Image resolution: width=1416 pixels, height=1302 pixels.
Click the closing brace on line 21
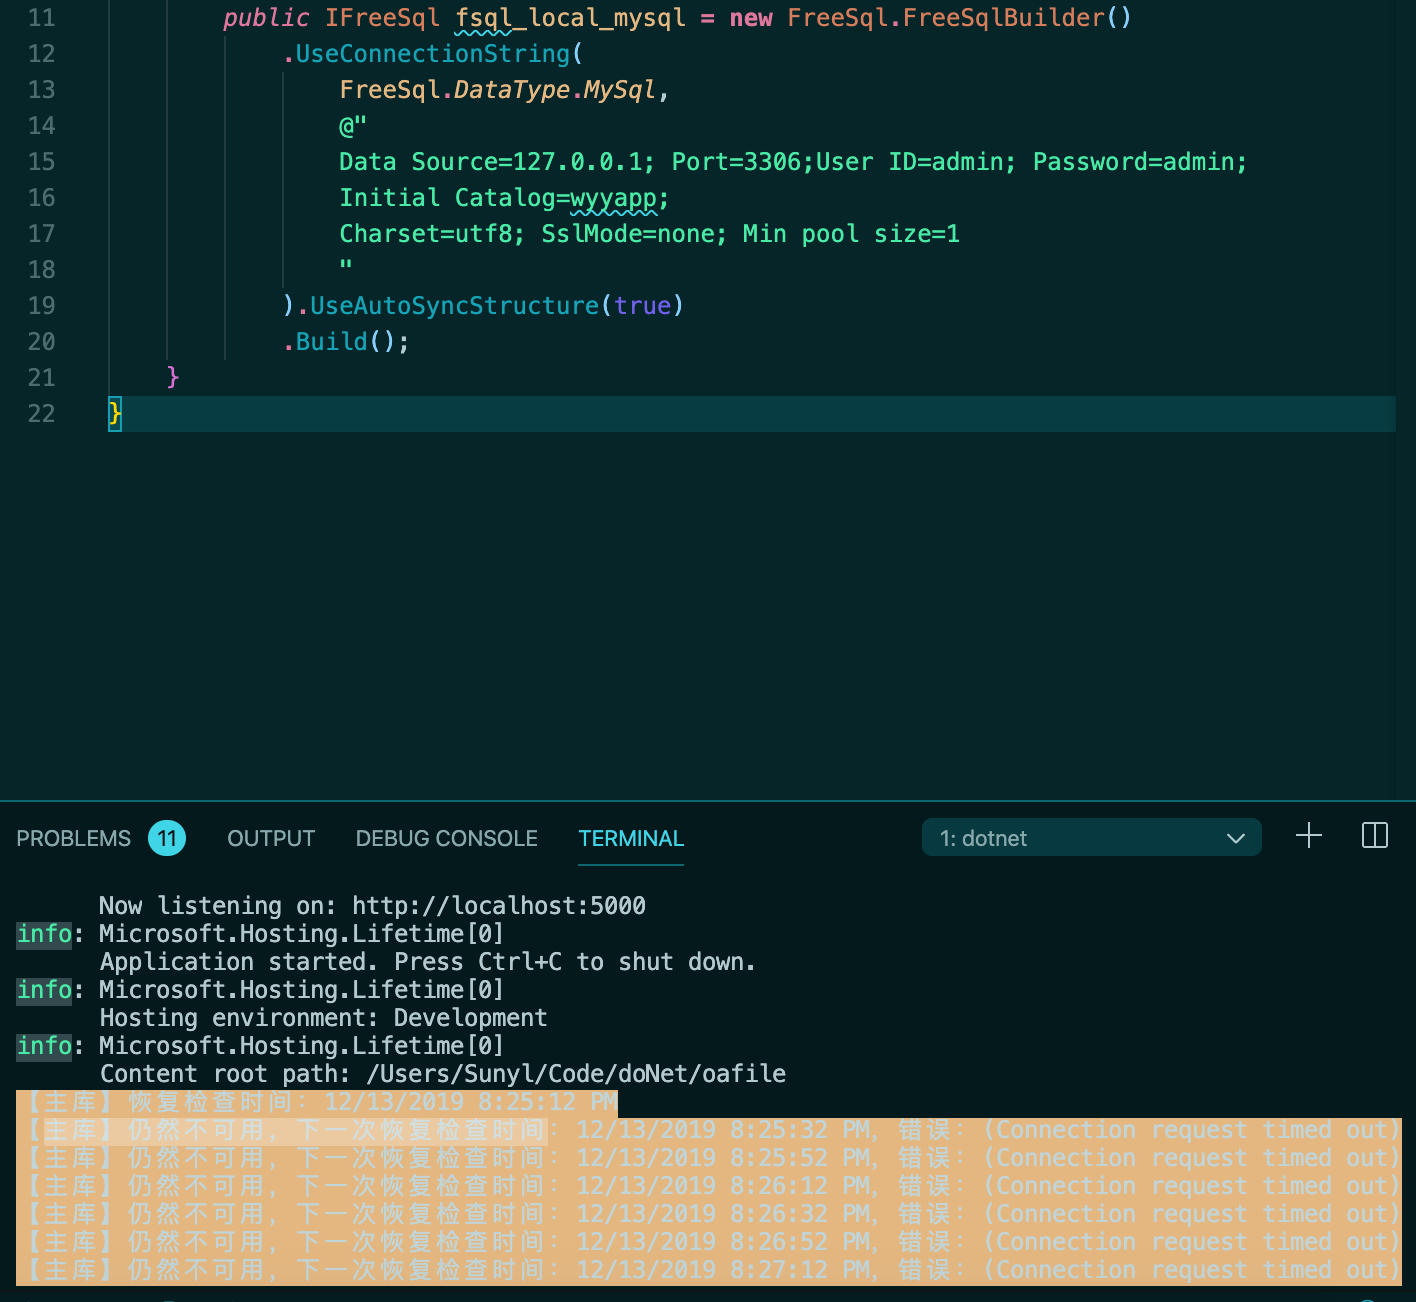coord(173,378)
